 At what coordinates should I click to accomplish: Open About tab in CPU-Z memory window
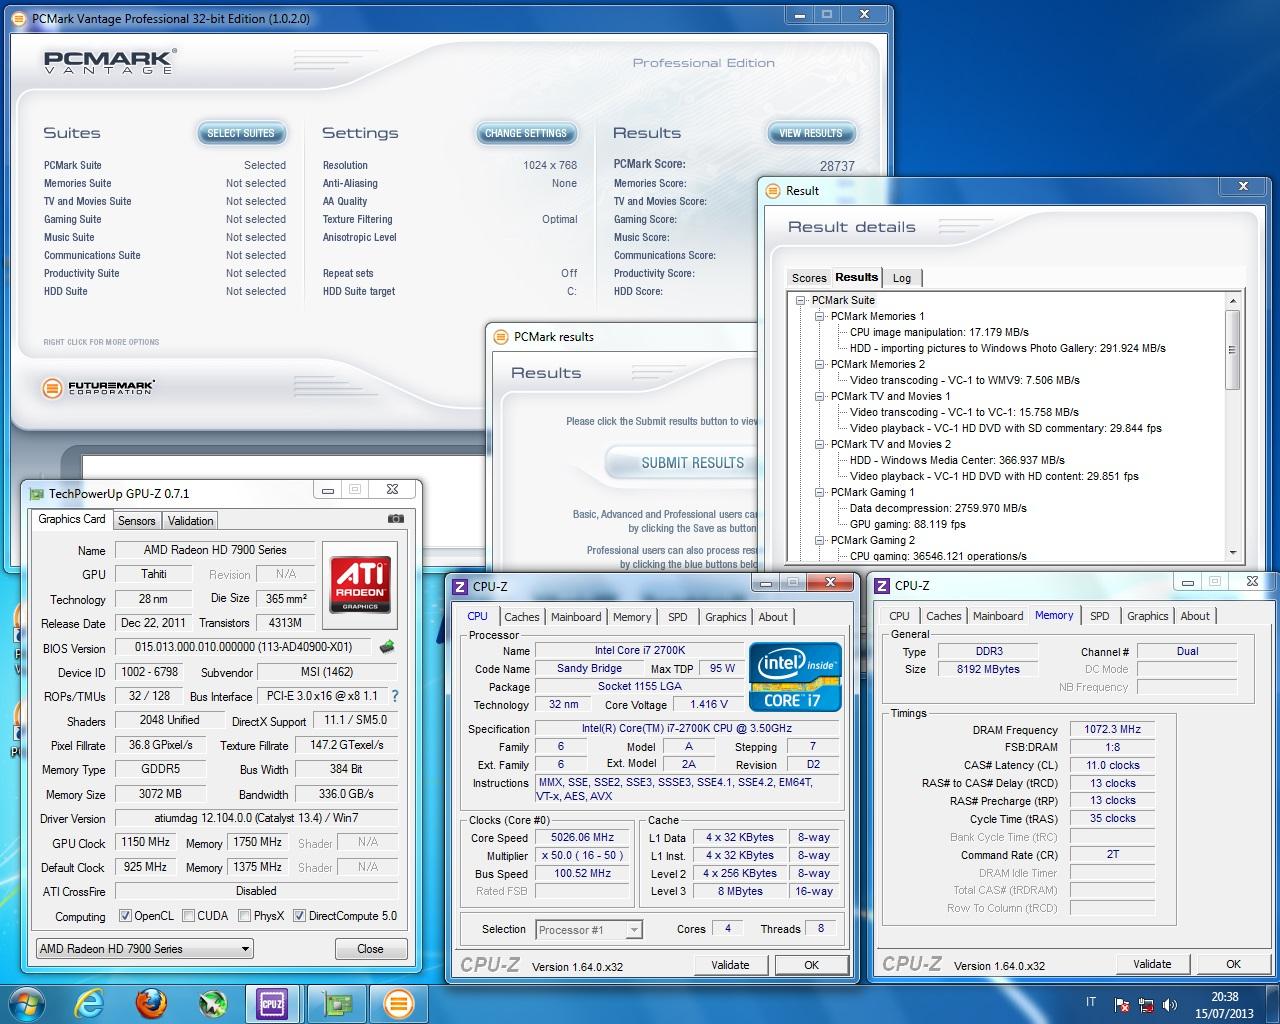(1195, 616)
